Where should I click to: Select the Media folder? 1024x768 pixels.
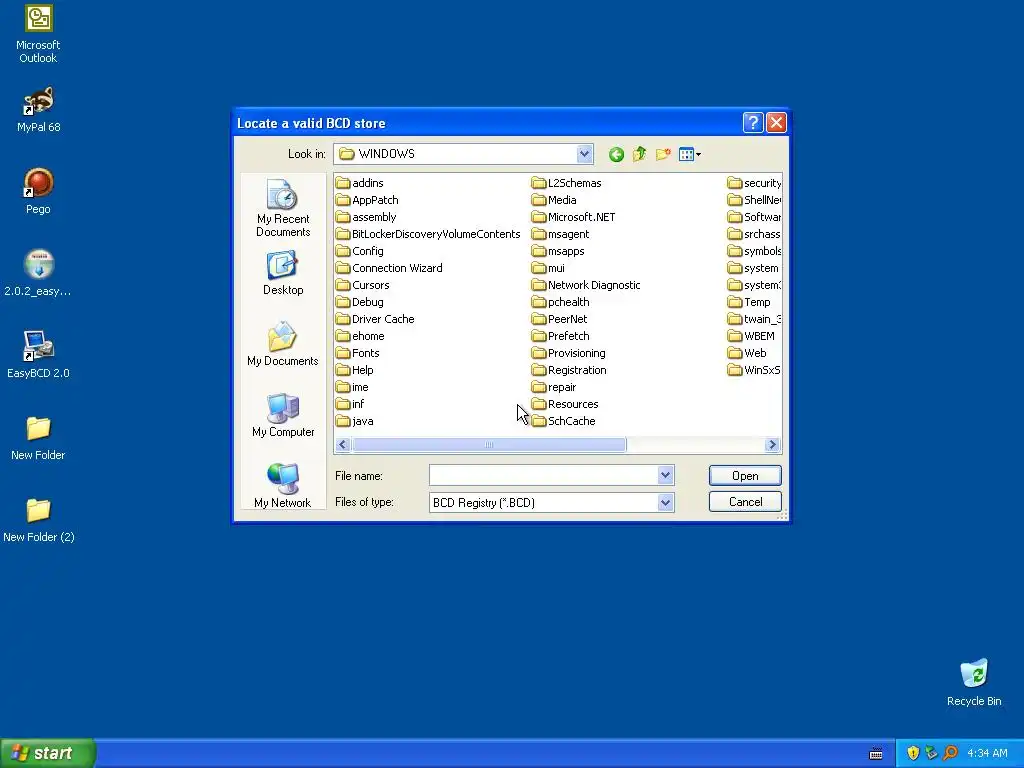554,200
